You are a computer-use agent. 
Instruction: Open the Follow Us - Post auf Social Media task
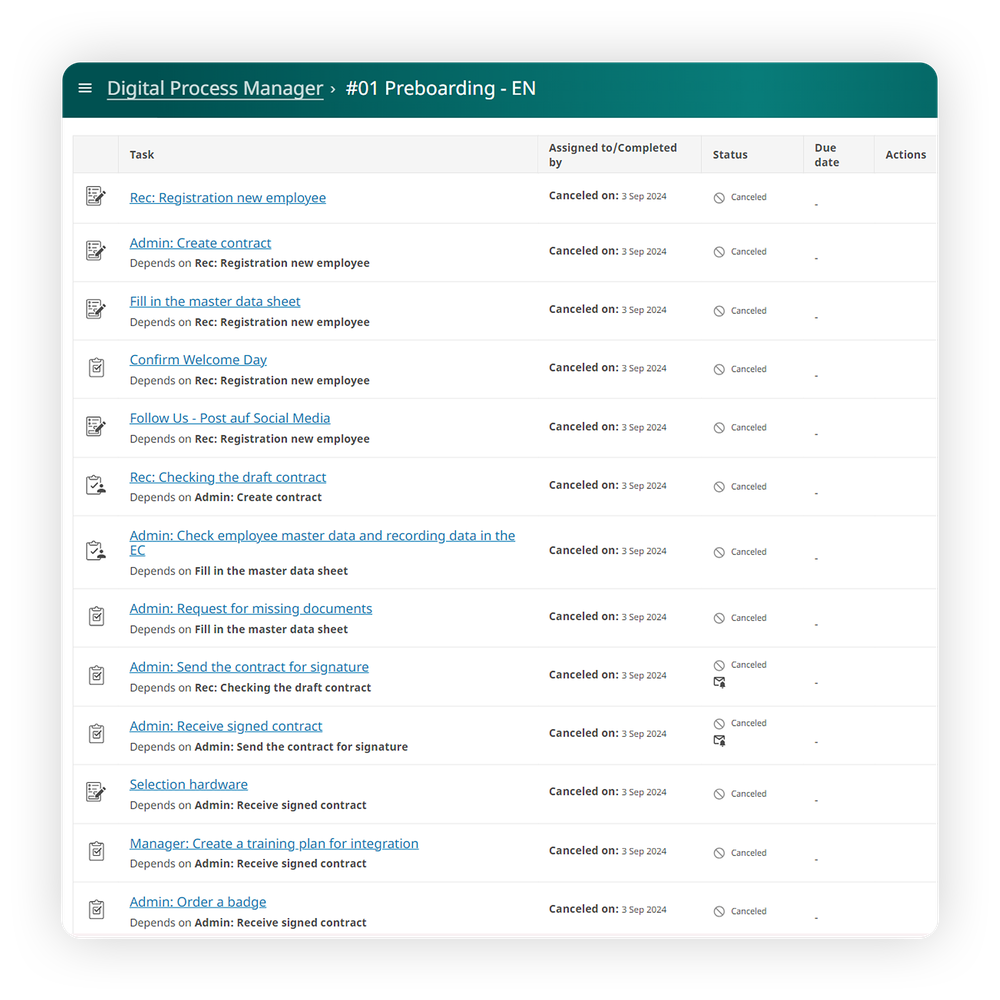(x=230, y=418)
